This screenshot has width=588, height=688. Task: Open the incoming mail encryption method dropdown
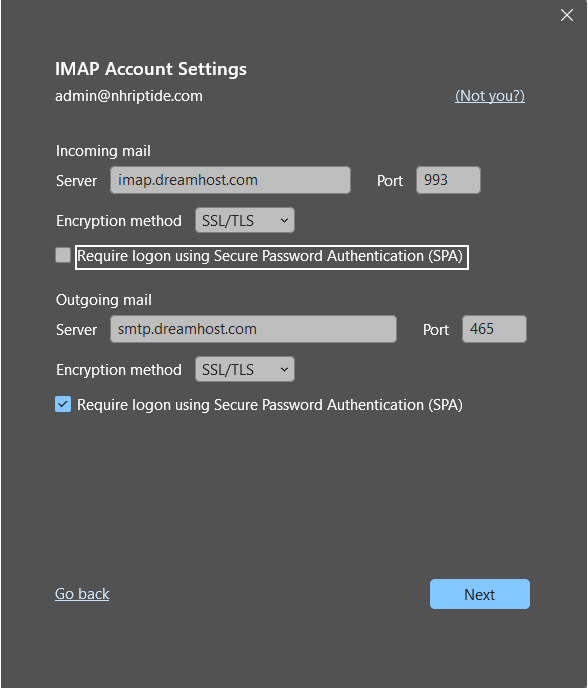[x=245, y=220]
